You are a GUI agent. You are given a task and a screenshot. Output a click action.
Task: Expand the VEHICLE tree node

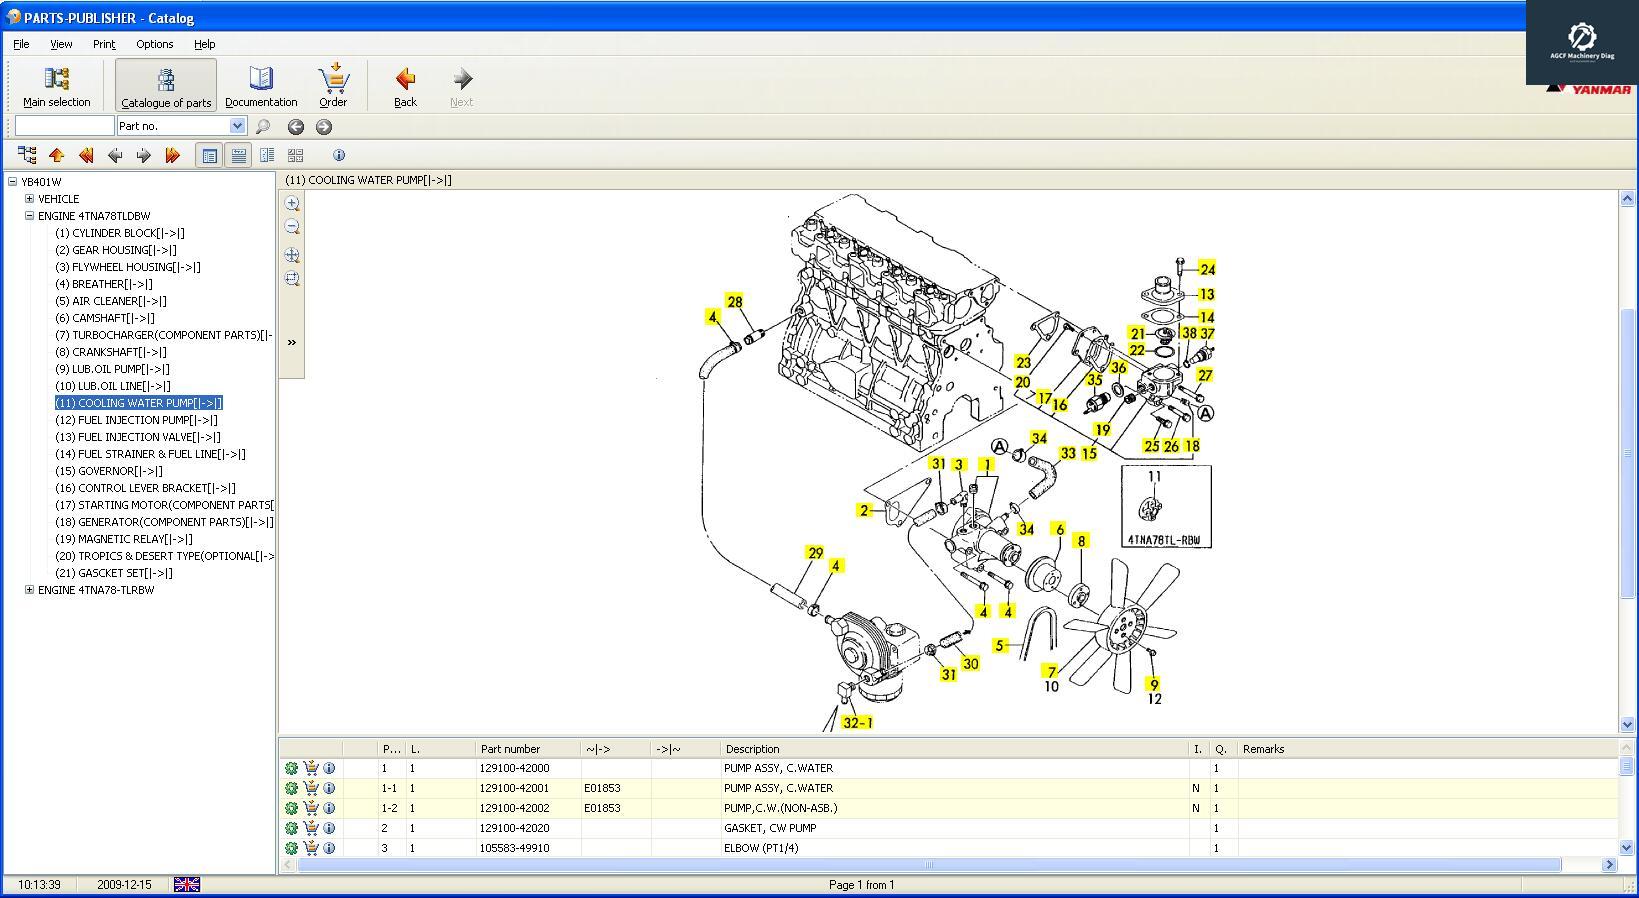29,199
